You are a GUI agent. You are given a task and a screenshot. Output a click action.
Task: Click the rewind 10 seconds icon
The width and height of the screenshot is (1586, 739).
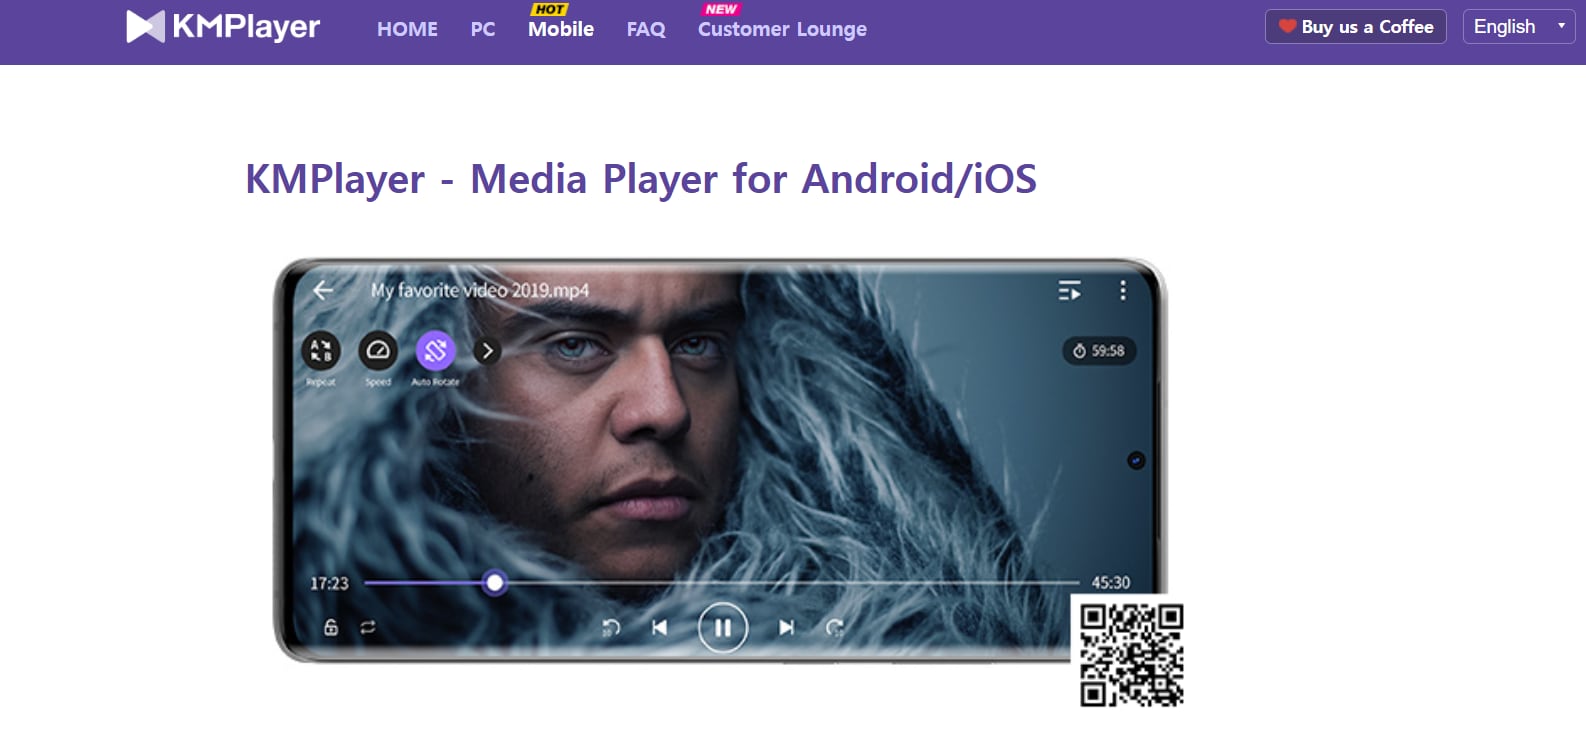(611, 627)
